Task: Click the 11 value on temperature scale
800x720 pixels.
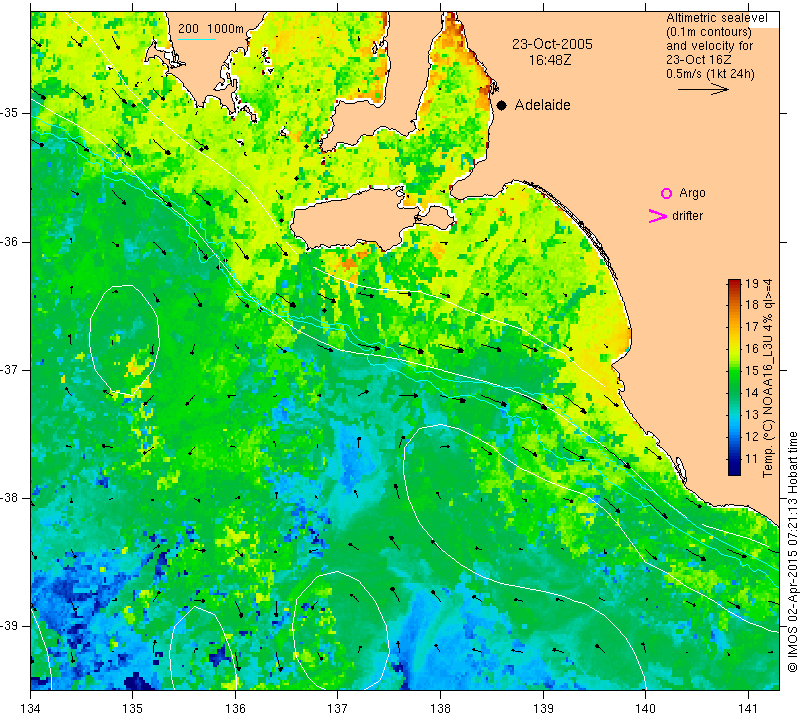Action: point(752,458)
